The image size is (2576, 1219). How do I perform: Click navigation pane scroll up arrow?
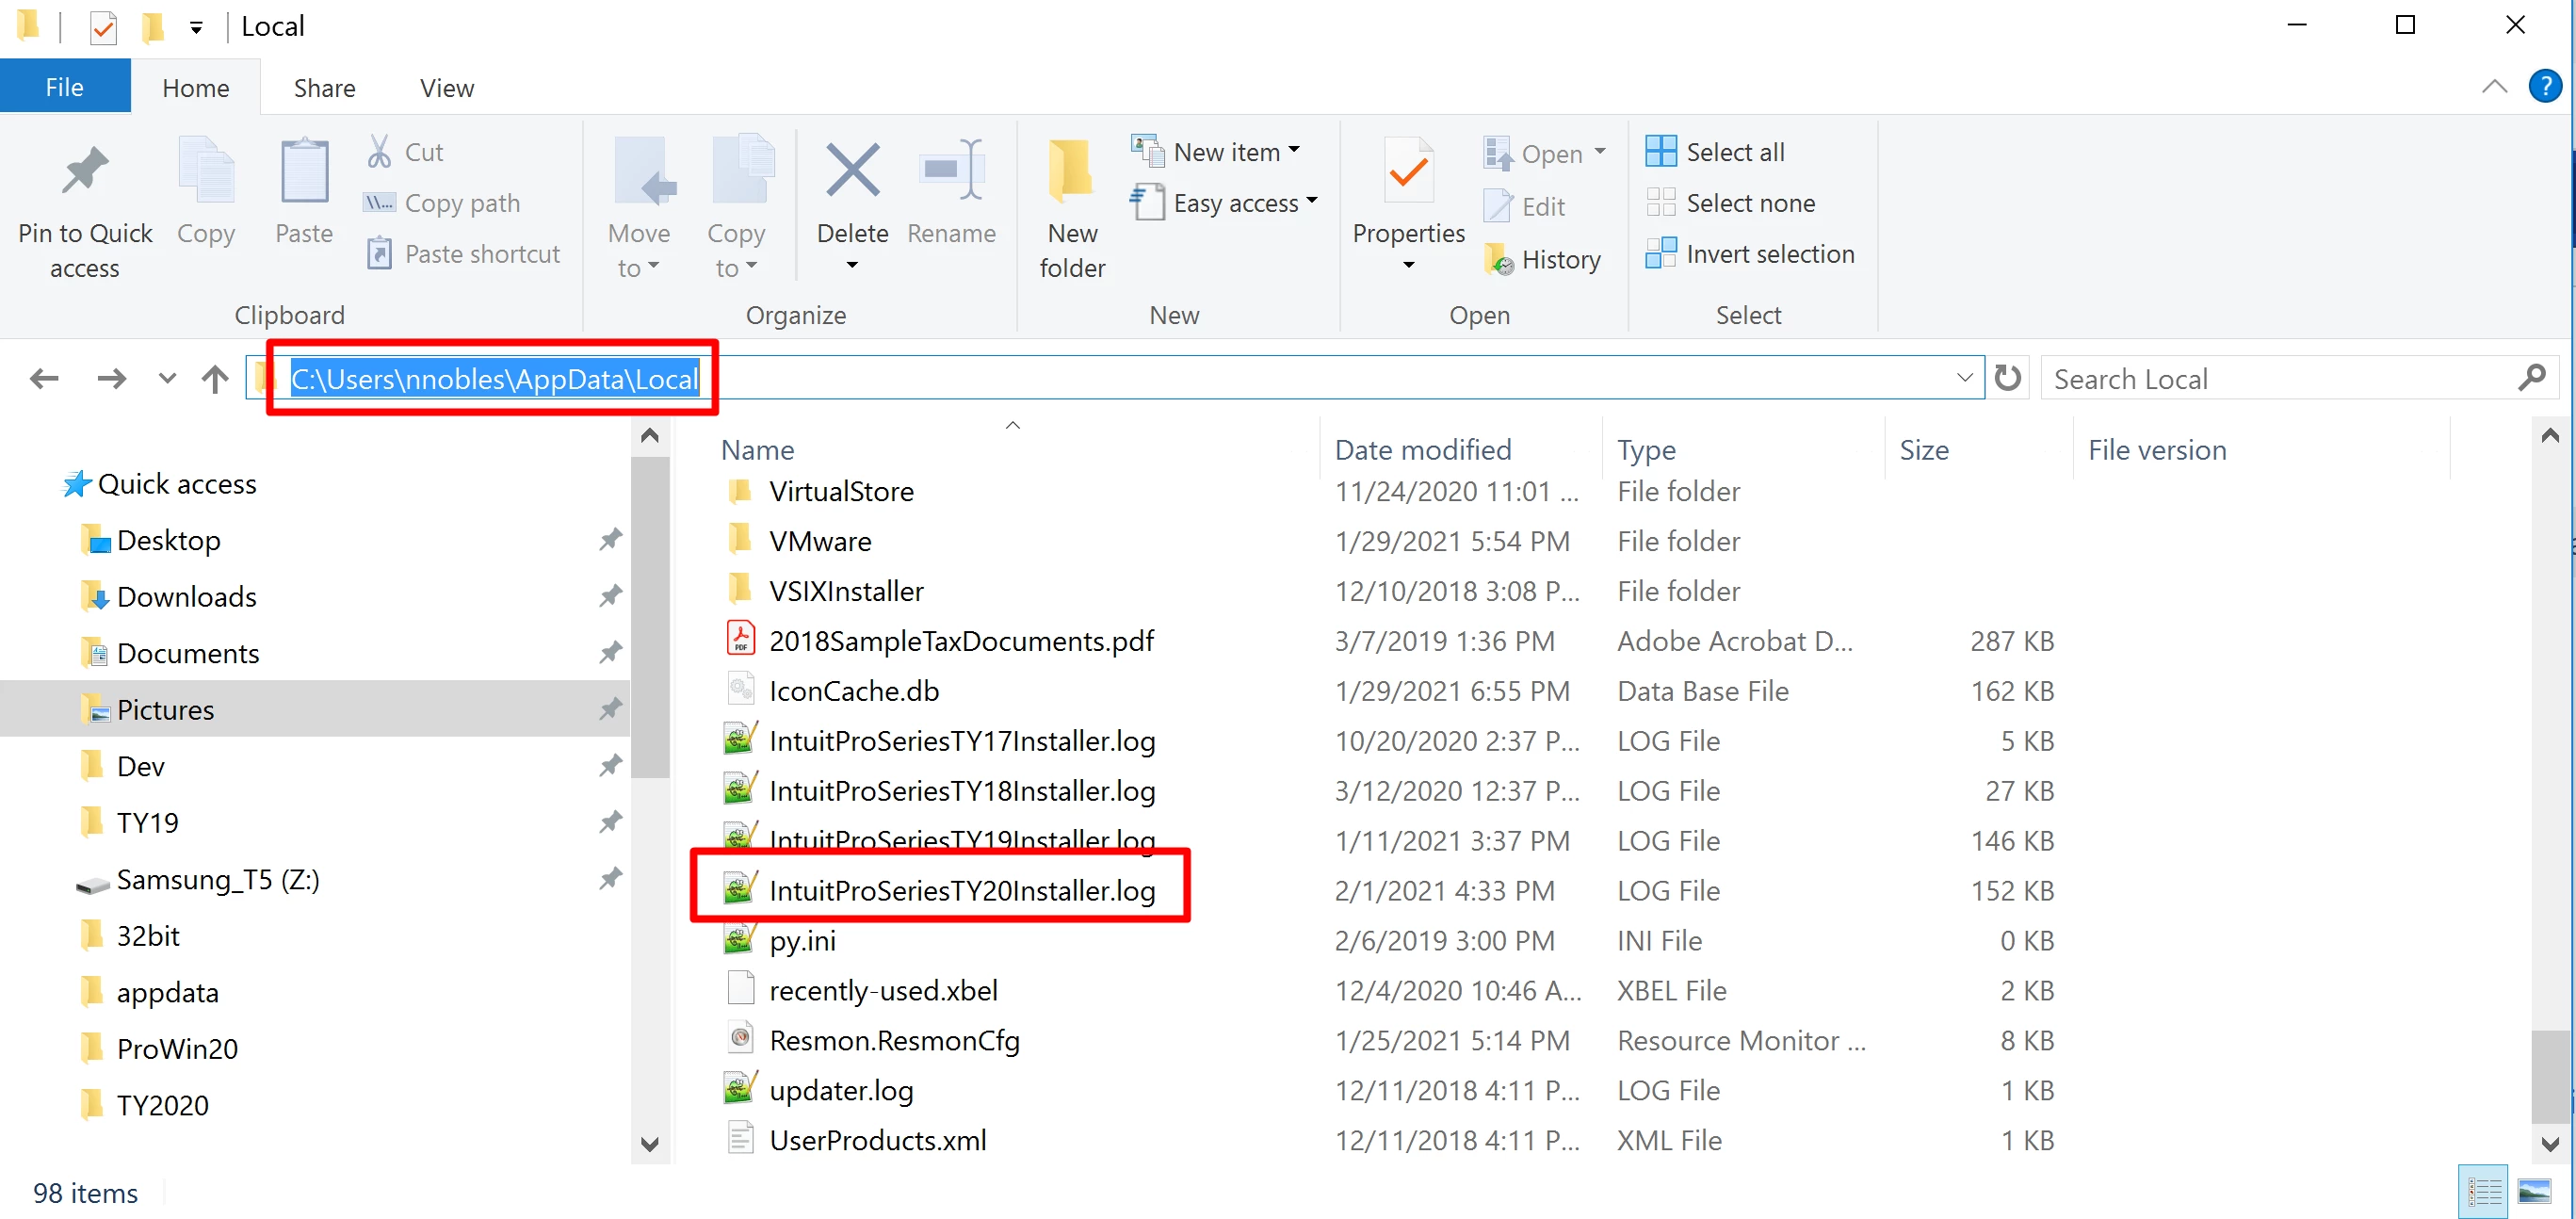[650, 435]
